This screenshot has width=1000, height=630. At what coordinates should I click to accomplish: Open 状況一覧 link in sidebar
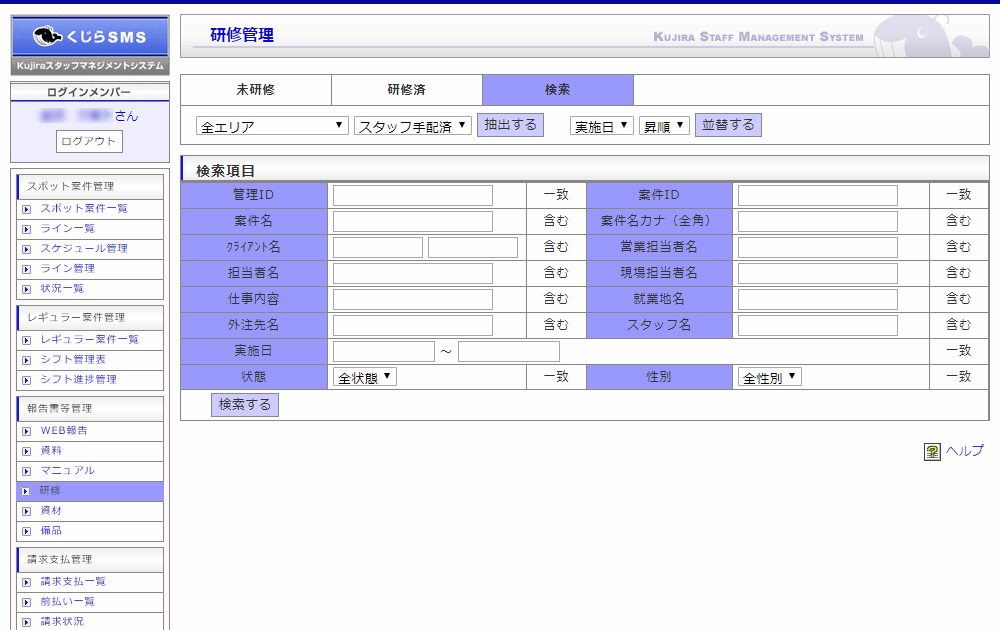click(62, 288)
